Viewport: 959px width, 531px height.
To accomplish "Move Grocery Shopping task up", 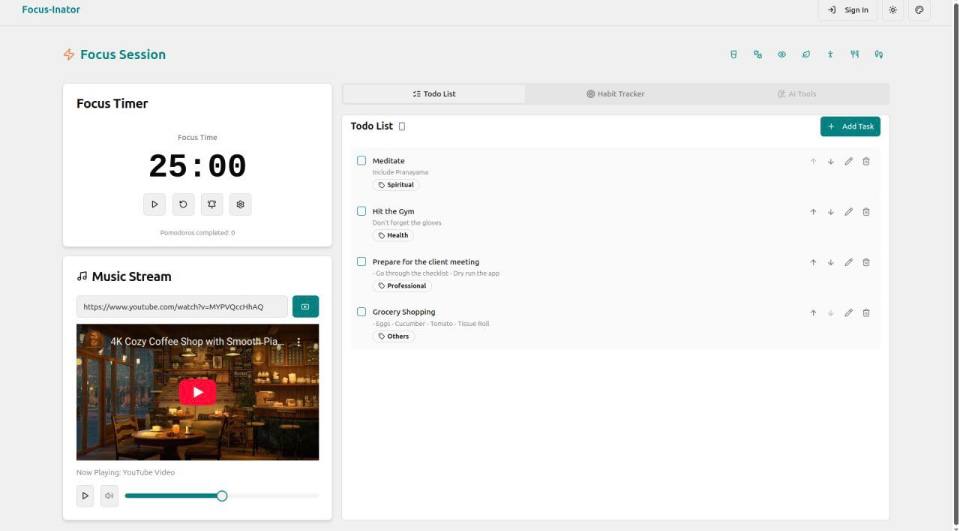I will point(813,313).
